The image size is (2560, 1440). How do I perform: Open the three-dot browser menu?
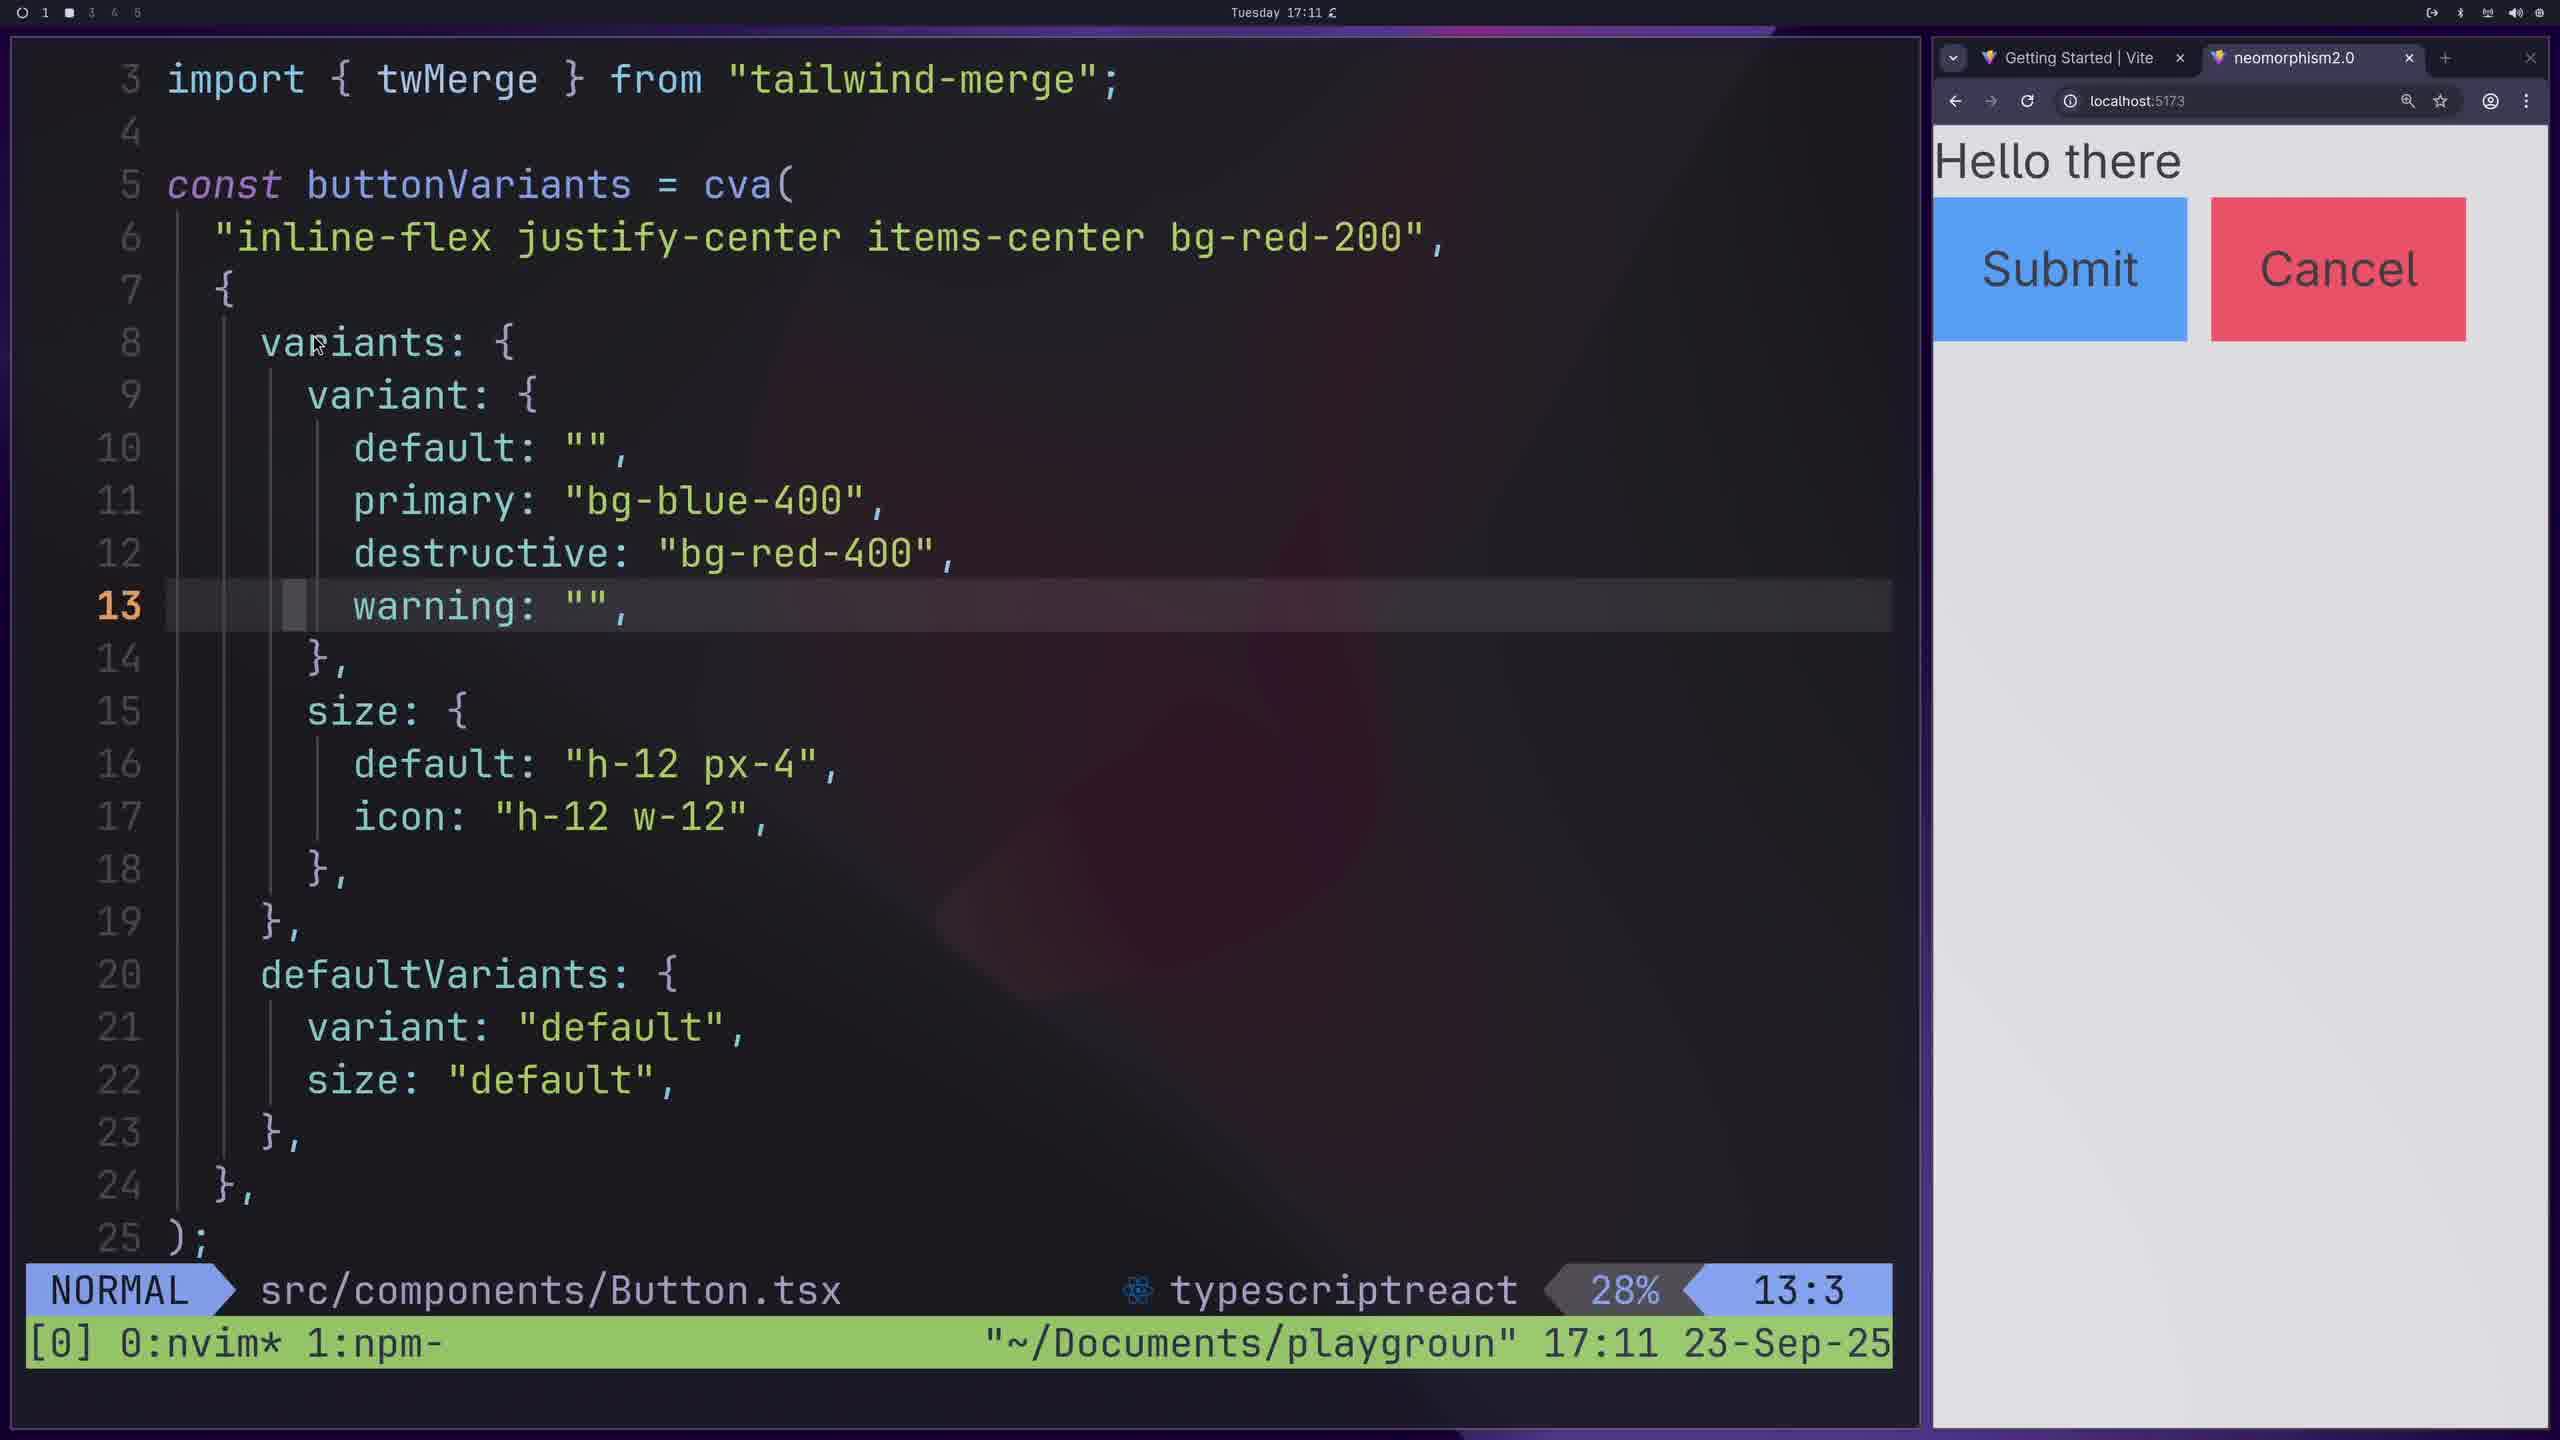[x=2526, y=101]
